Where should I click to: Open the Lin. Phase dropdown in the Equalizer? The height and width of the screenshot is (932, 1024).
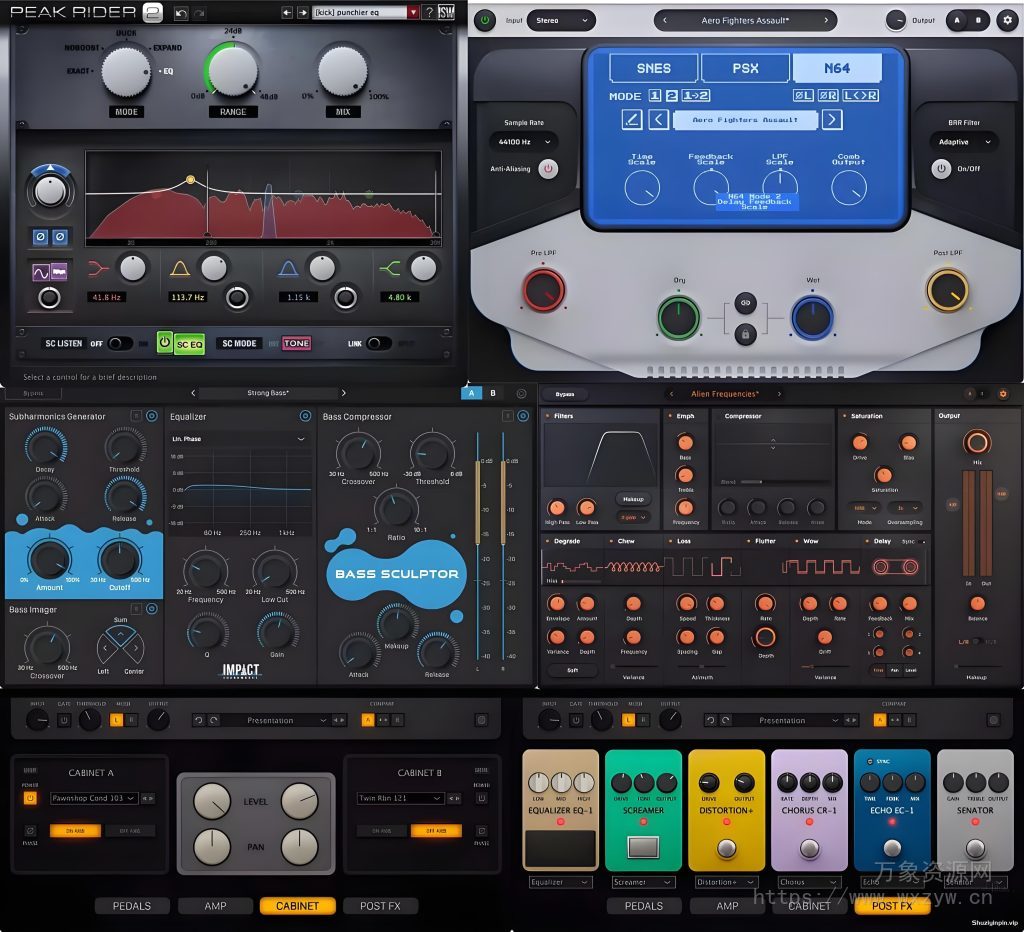[x=240, y=437]
